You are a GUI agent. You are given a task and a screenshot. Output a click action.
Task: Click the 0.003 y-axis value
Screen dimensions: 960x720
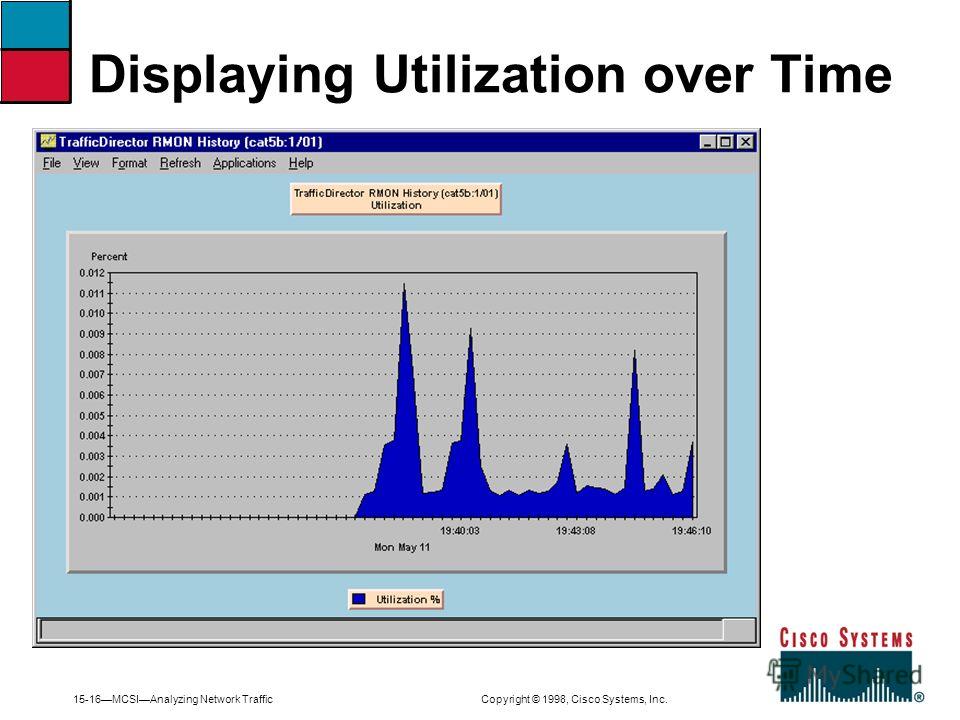coord(92,456)
